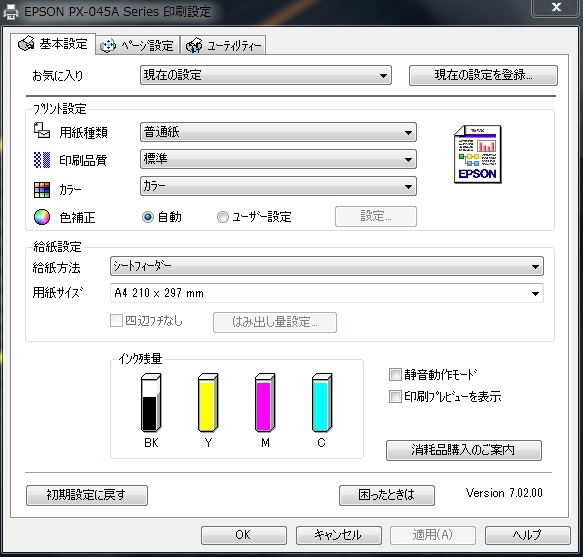The image size is (583, 557).
Task: Click the プリント設定 group label
Action: (59, 109)
